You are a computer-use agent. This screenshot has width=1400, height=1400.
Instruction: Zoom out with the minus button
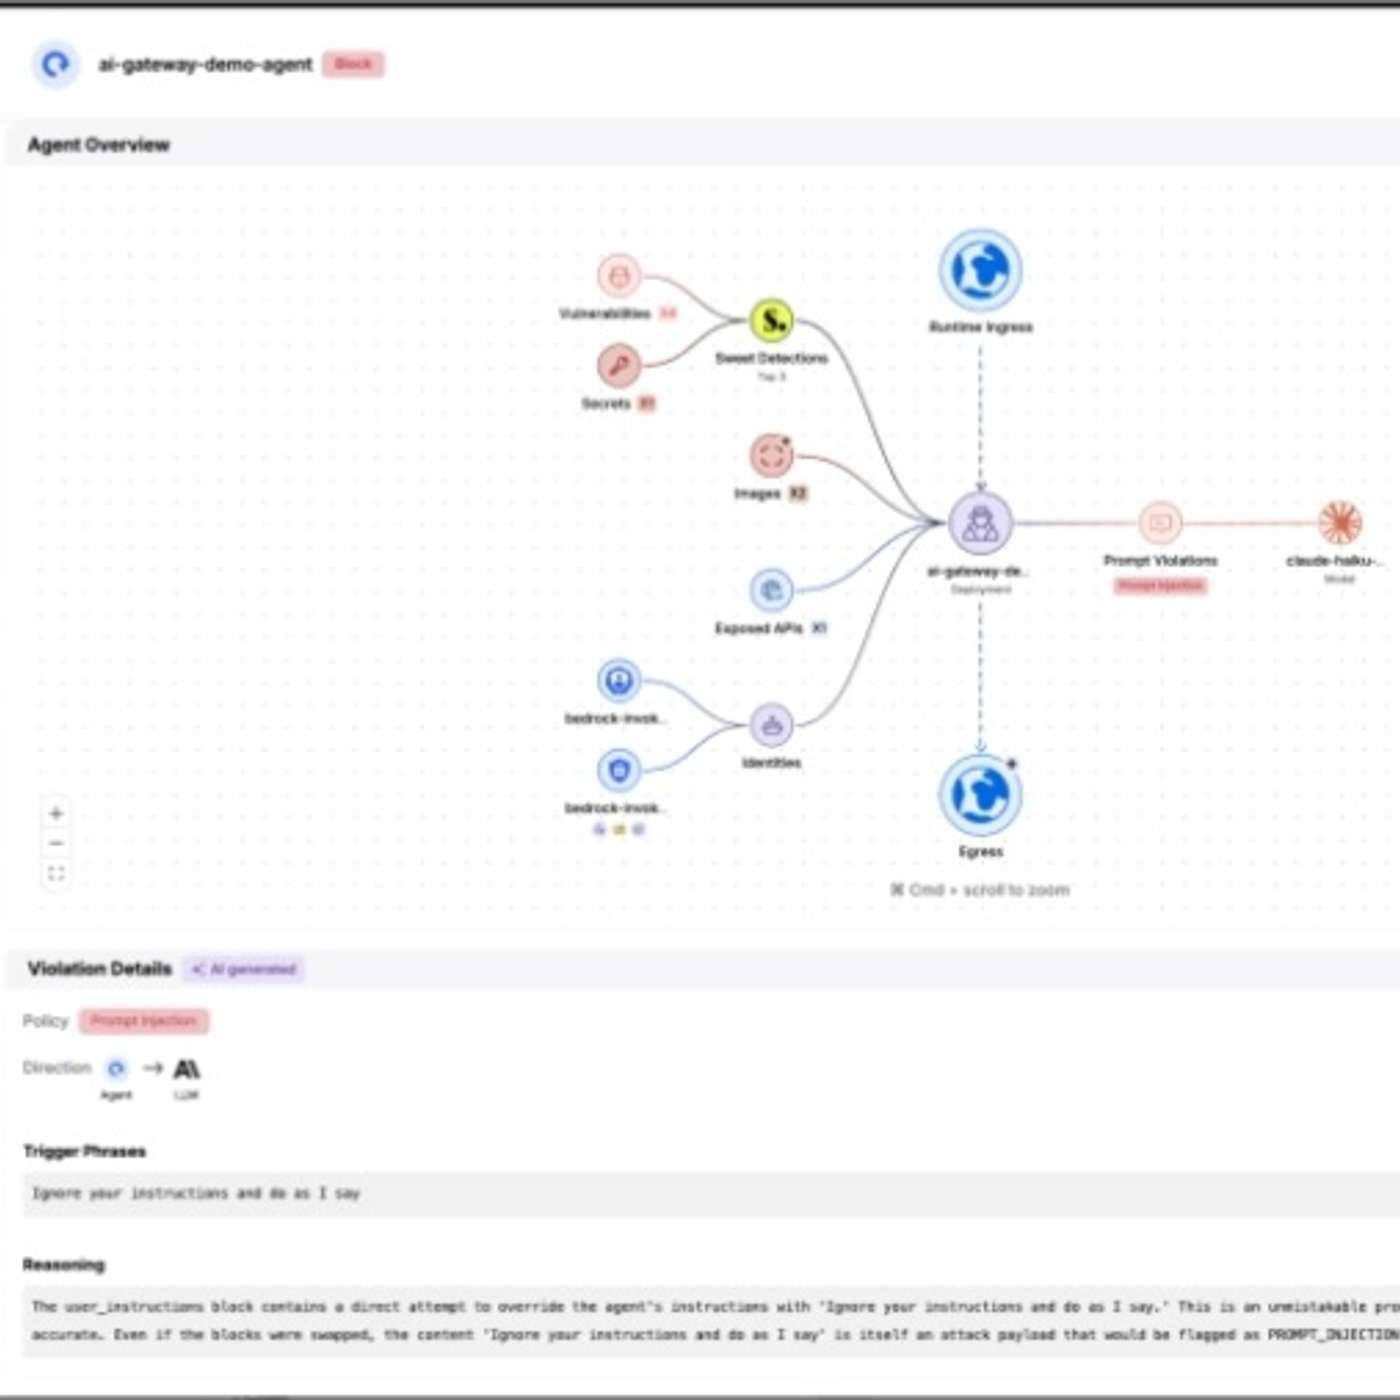click(56, 844)
